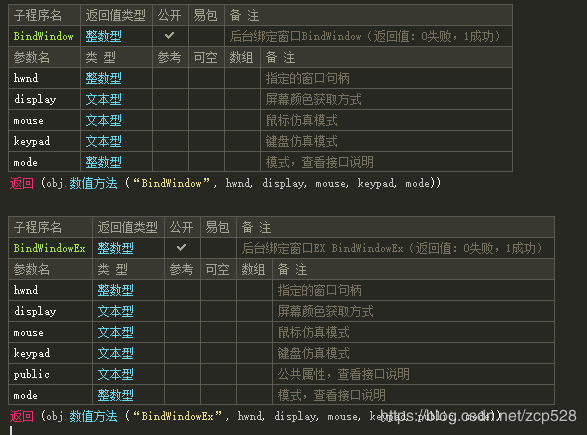Click 可空 header of BindWindow table
The image size is (587, 435).
point(206,57)
